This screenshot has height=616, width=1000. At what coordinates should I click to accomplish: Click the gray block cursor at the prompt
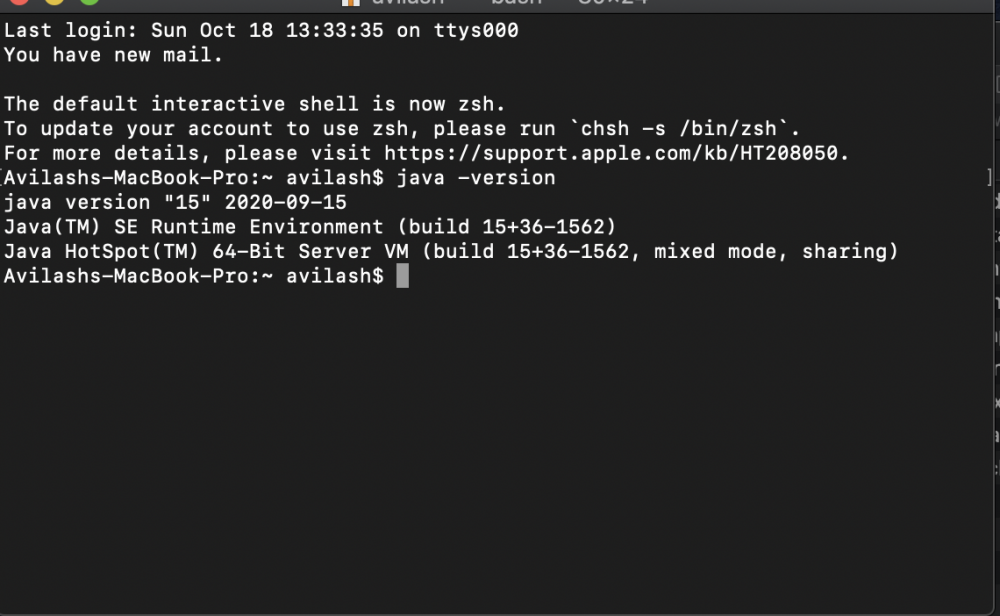[402, 276]
